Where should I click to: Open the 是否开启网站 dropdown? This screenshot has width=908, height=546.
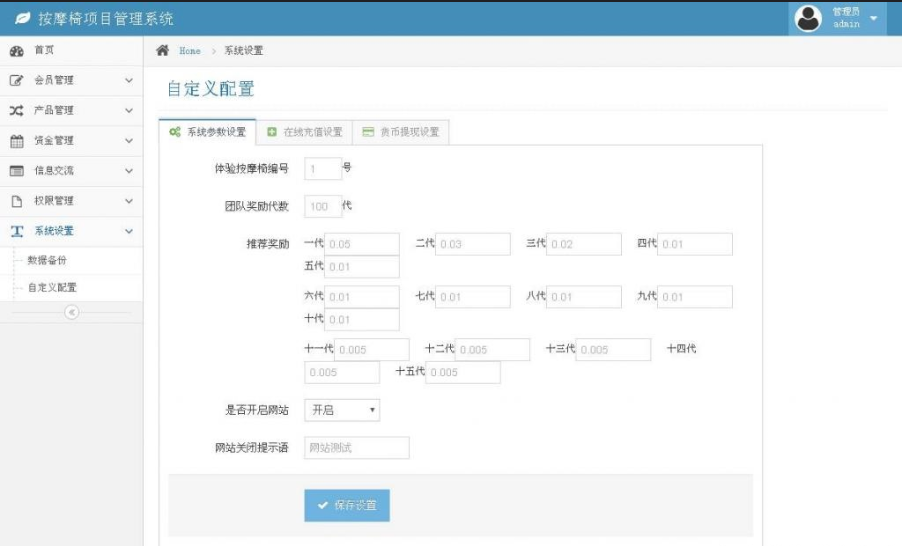(342, 410)
